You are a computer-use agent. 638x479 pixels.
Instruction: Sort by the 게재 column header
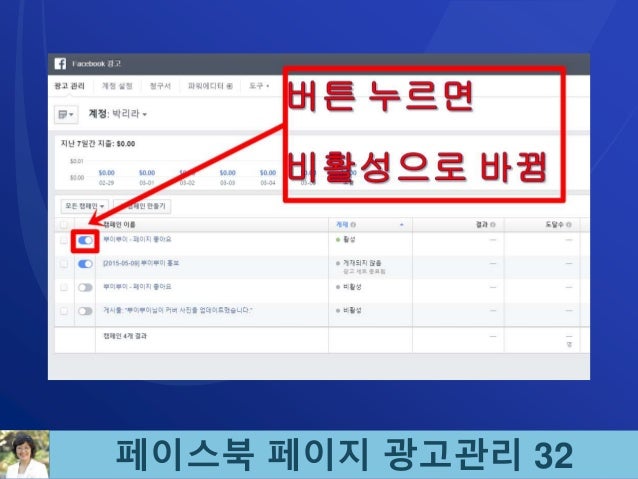342,225
